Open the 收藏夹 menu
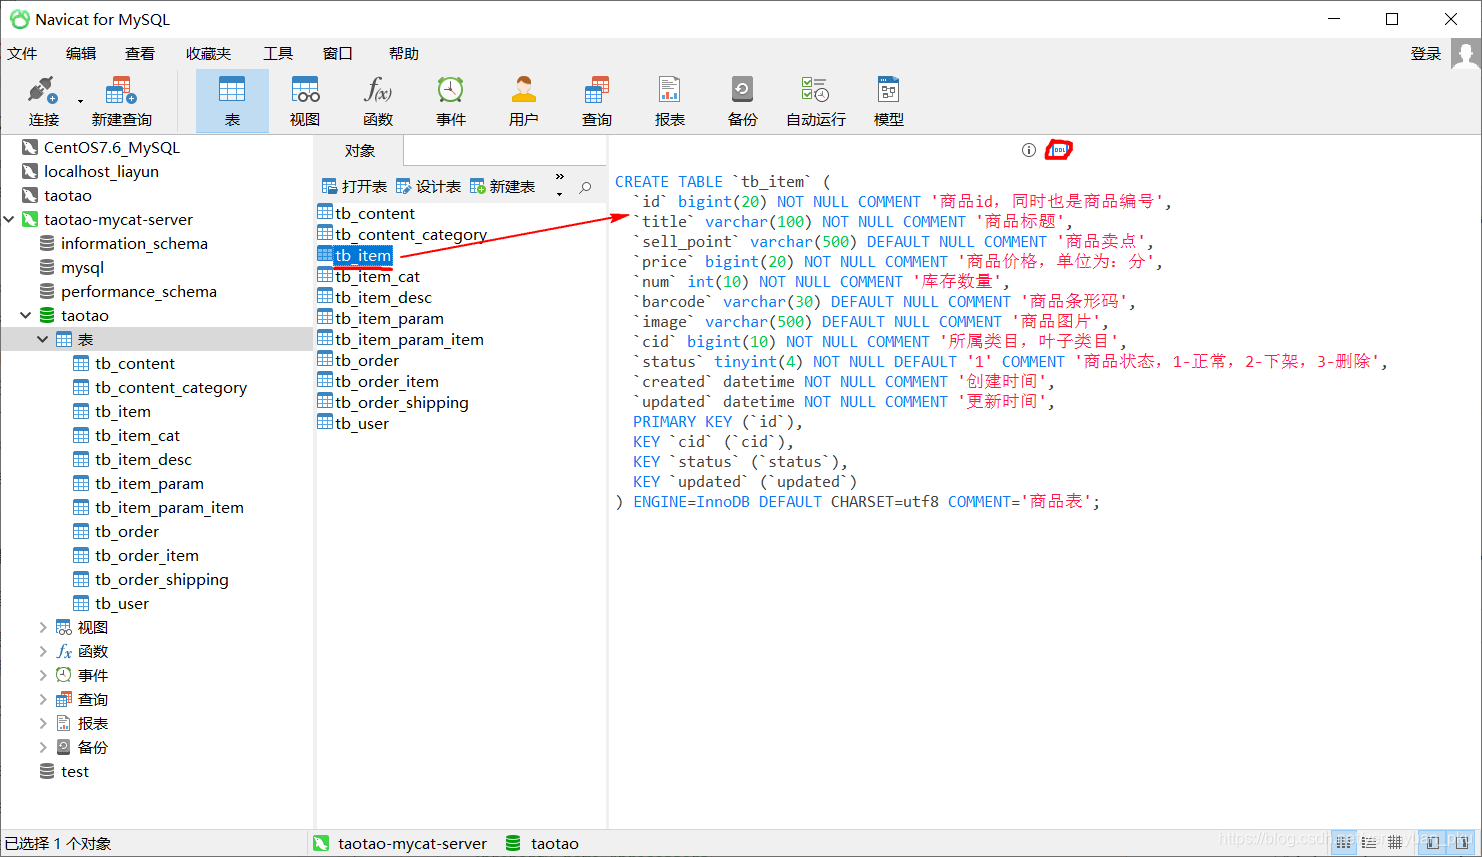Screen dimensions: 1482x857 [208, 53]
